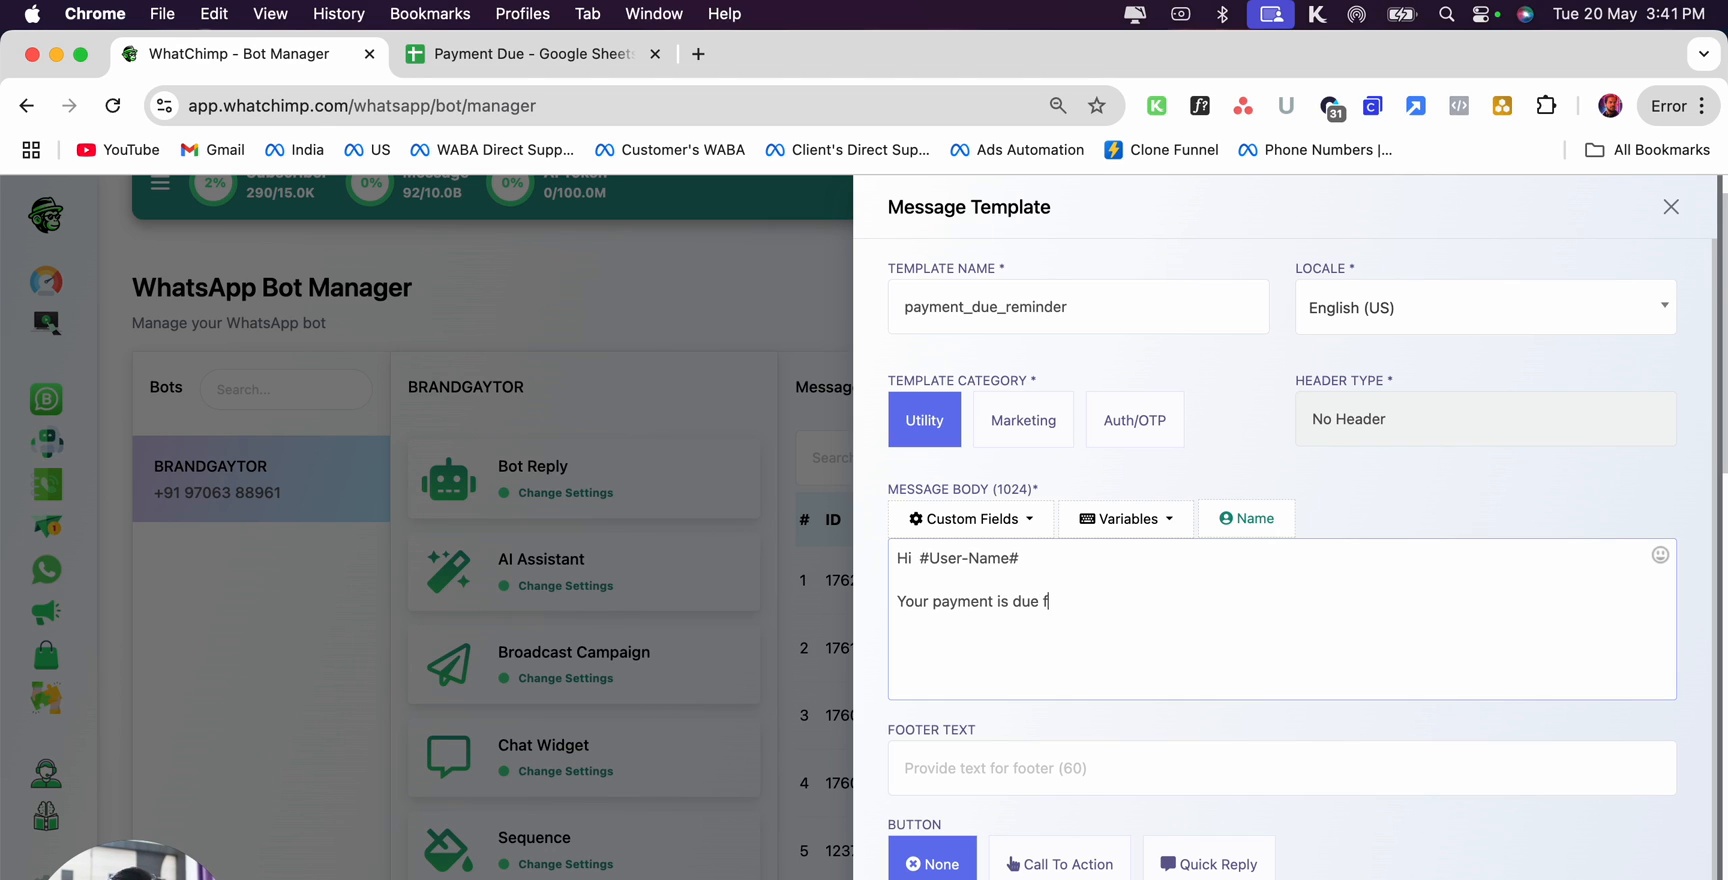Click Change Settings under Broadcast Campaign
This screenshot has width=1728, height=880.
click(x=565, y=678)
